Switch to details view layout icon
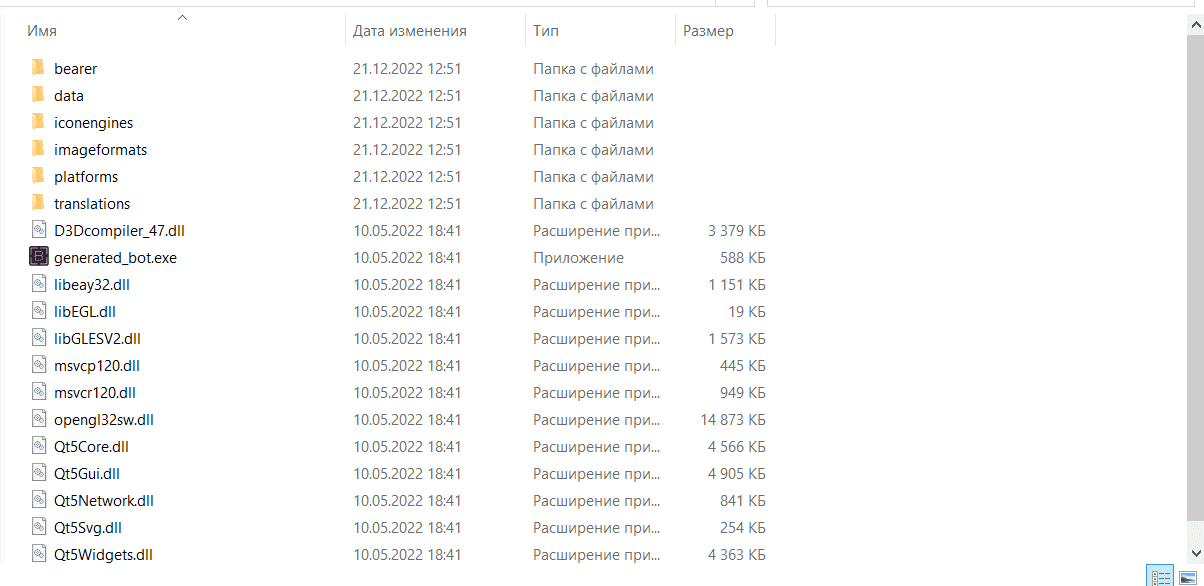 [1161, 577]
